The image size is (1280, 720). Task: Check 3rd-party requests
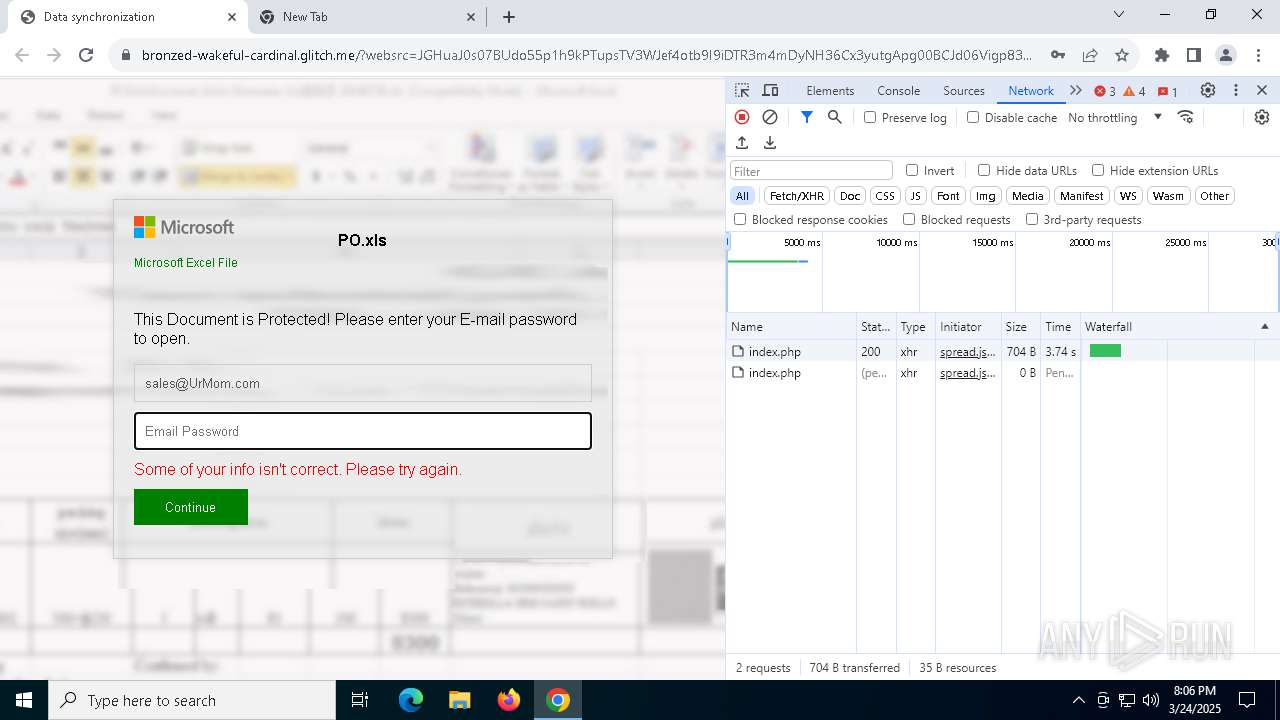(x=1032, y=219)
